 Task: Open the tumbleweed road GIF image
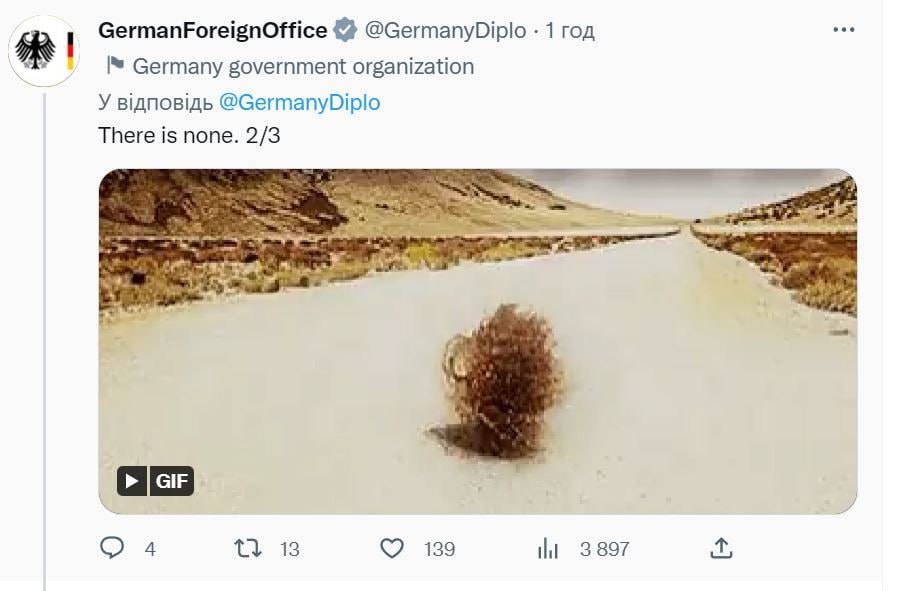(477, 340)
